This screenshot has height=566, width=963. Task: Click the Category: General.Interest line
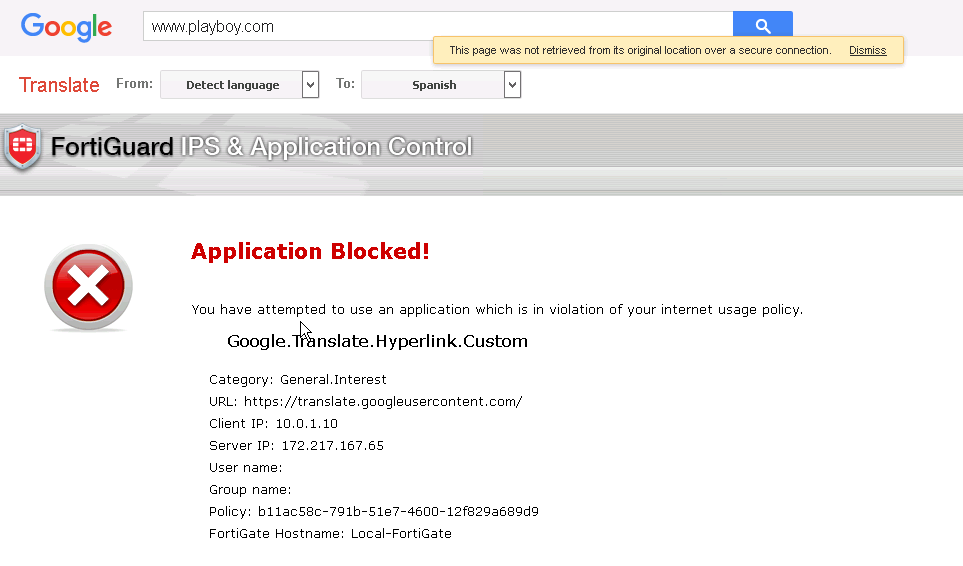coord(298,379)
